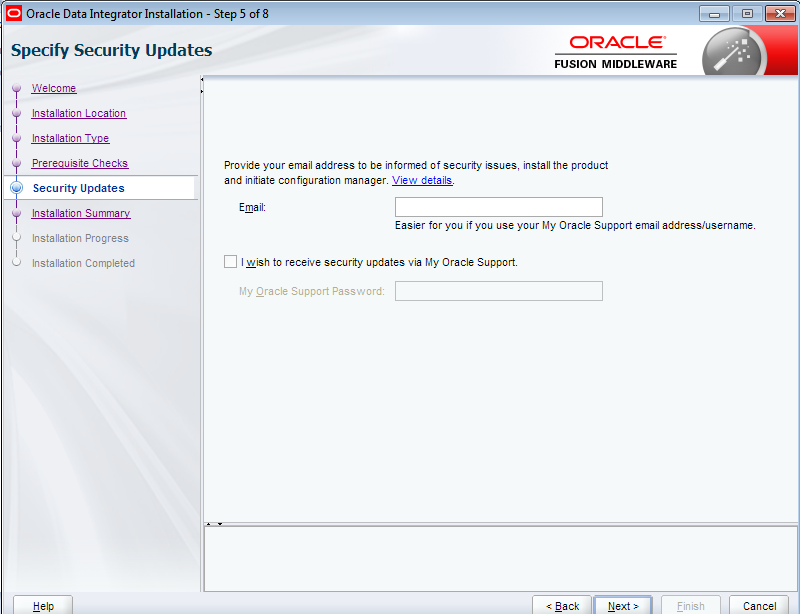Go to Installation Location step
The width and height of the screenshot is (800, 614).
[79, 113]
